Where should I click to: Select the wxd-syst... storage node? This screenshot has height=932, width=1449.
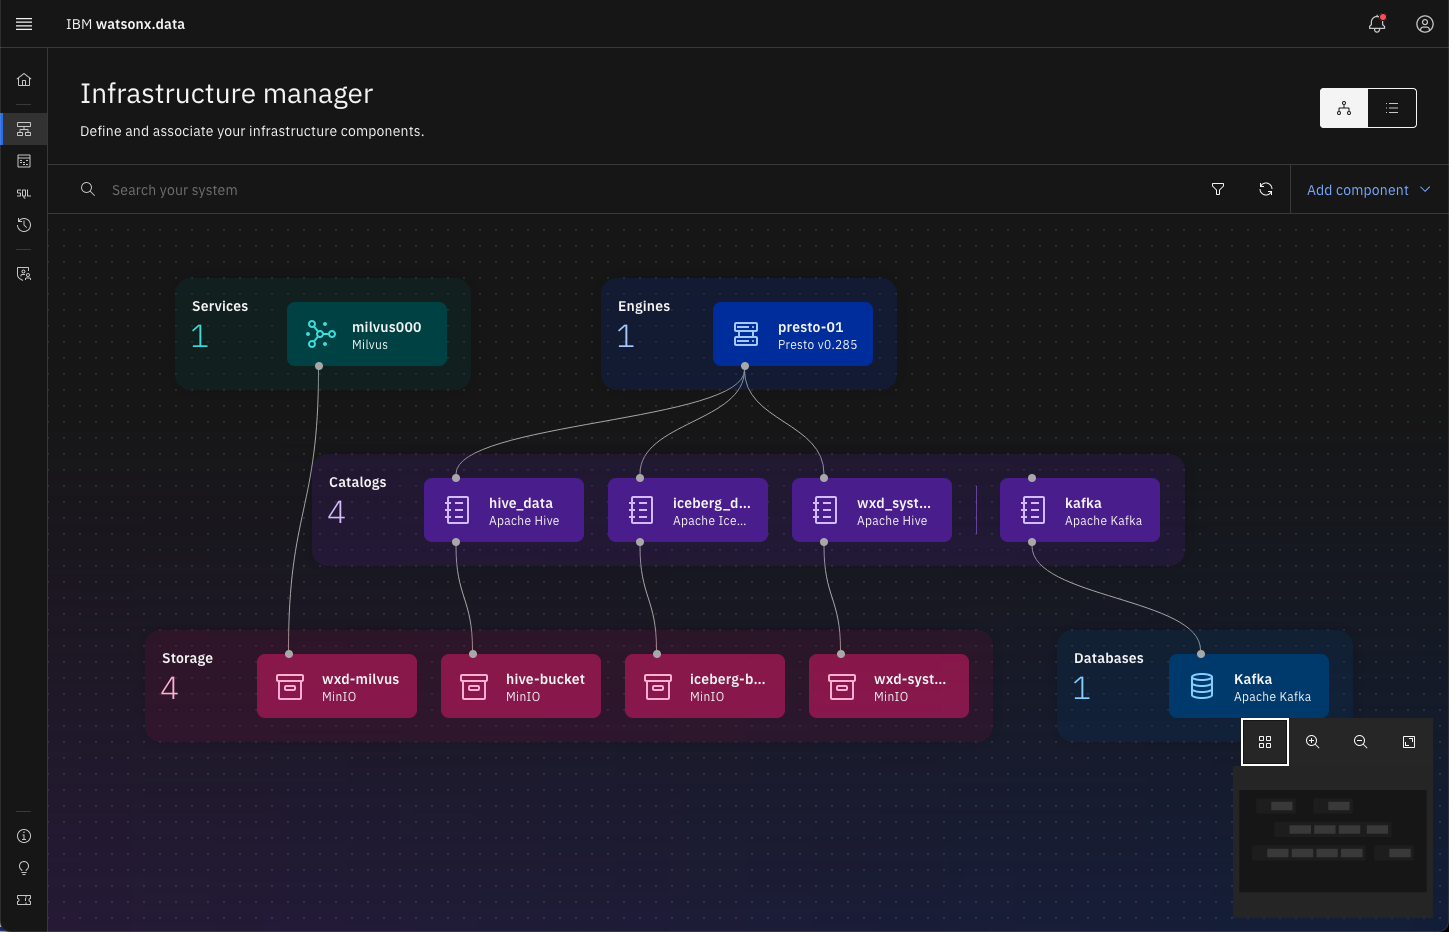889,686
